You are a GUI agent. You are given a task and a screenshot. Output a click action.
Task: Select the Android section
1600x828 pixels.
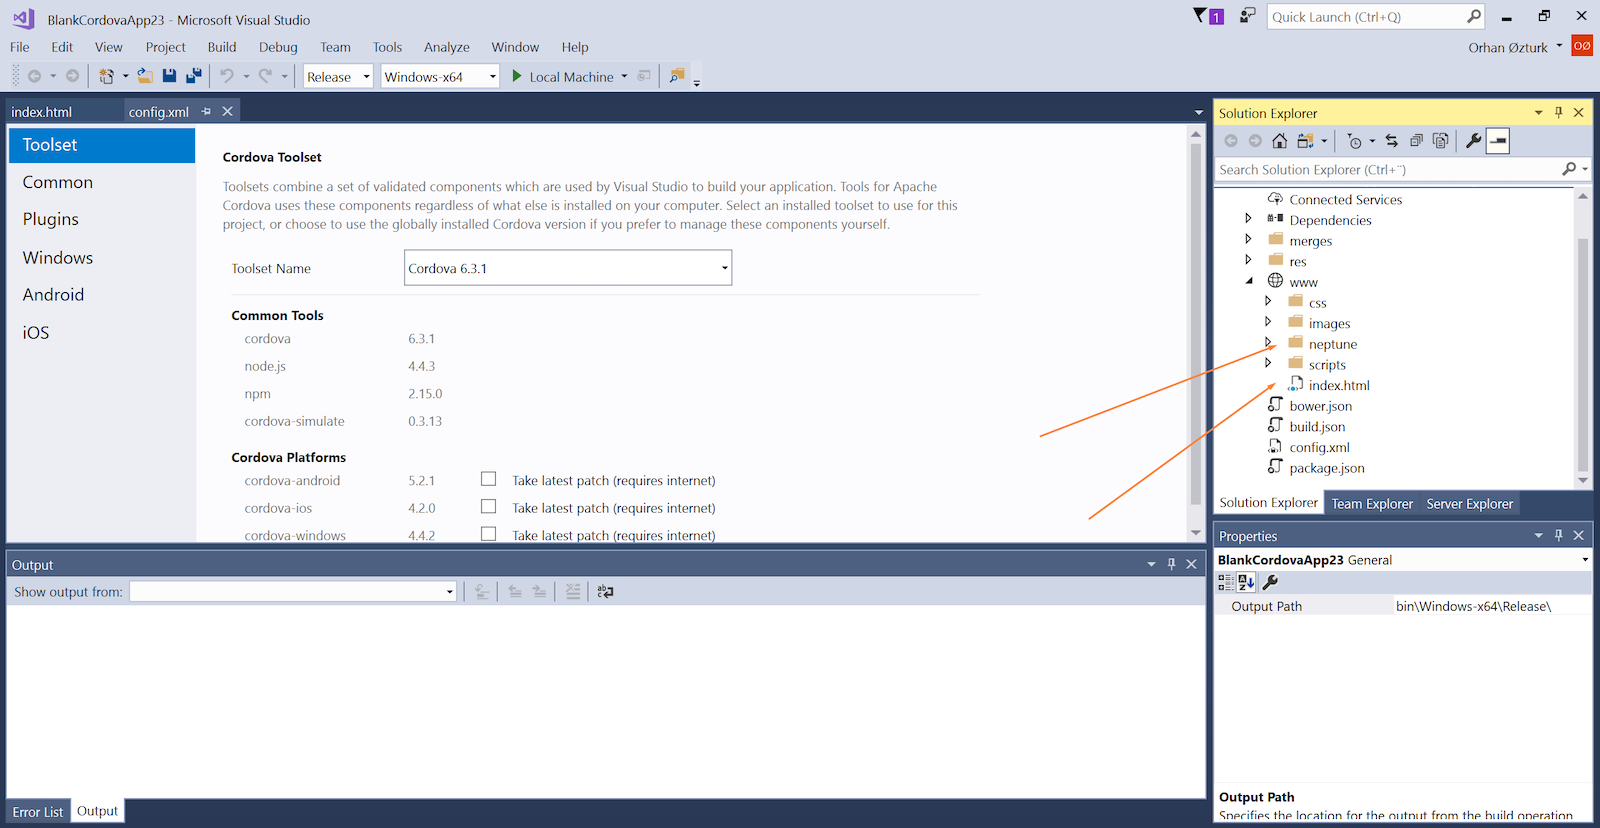pos(54,294)
